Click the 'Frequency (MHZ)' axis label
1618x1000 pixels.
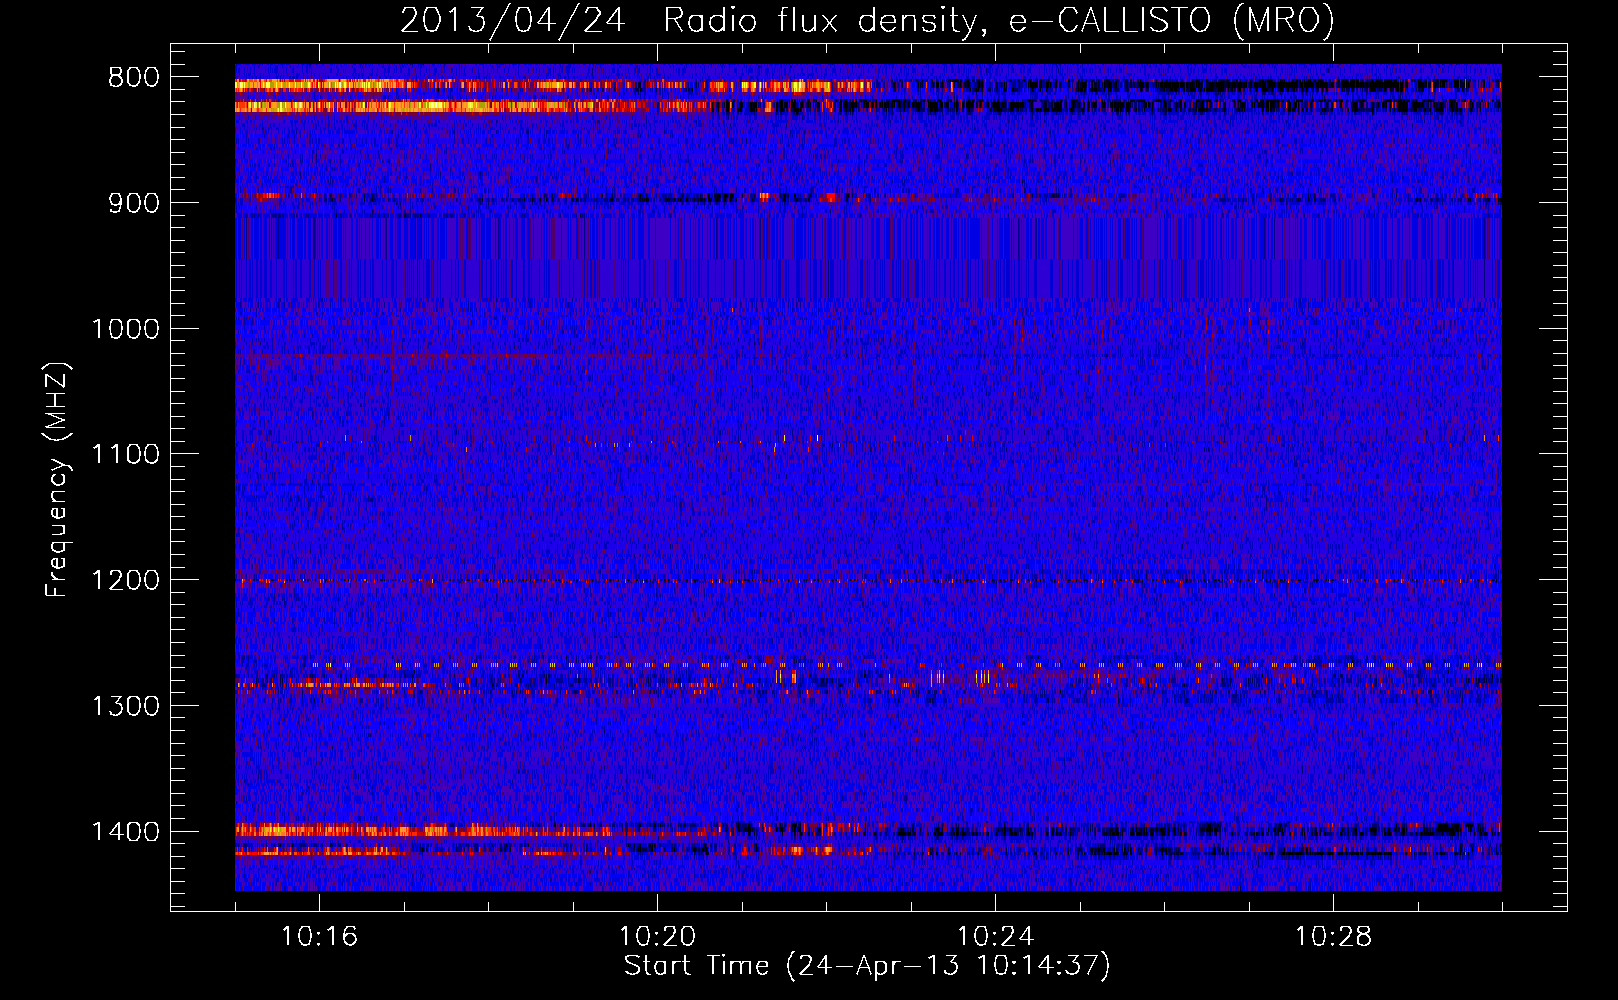click(58, 480)
